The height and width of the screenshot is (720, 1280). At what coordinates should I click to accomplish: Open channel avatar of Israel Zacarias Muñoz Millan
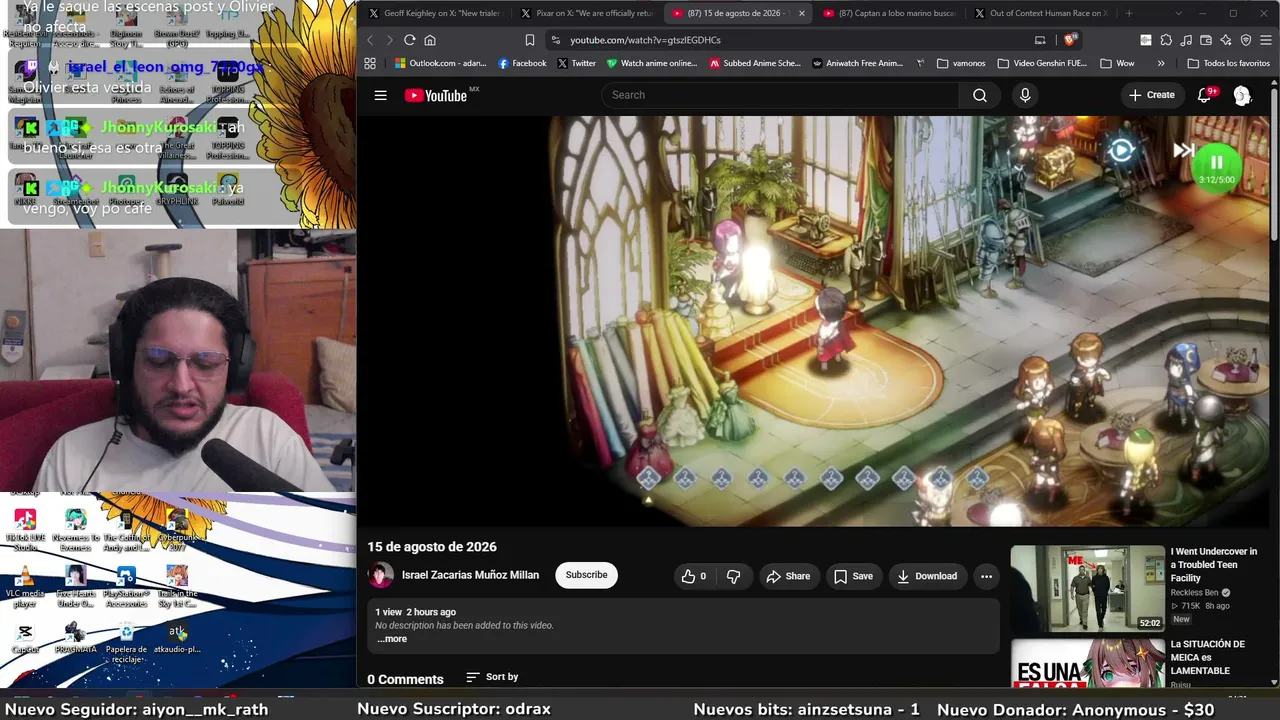coord(380,575)
